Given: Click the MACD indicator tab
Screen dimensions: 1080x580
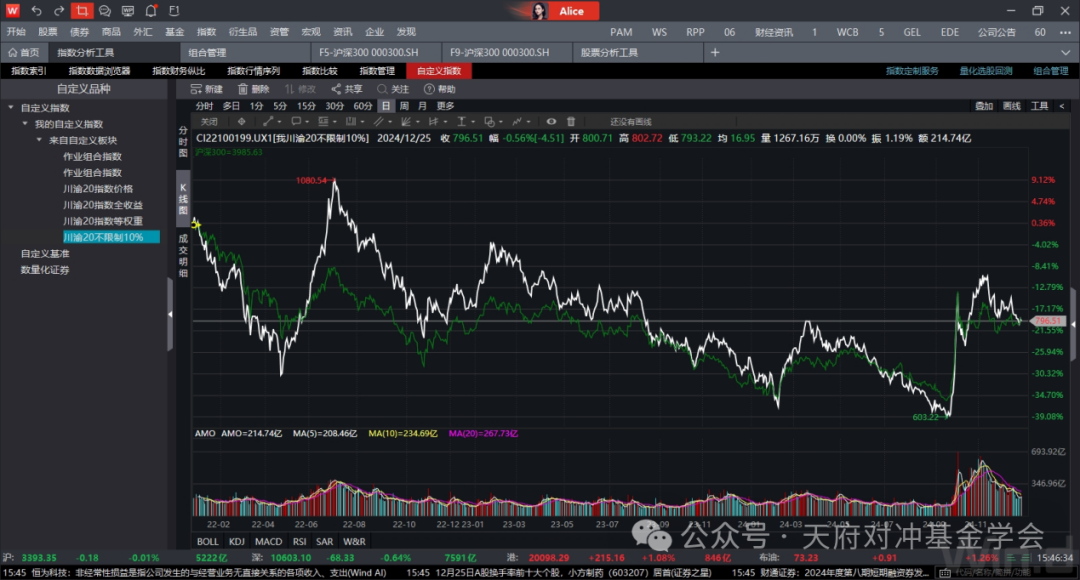Looking at the screenshot, I should click(x=269, y=541).
